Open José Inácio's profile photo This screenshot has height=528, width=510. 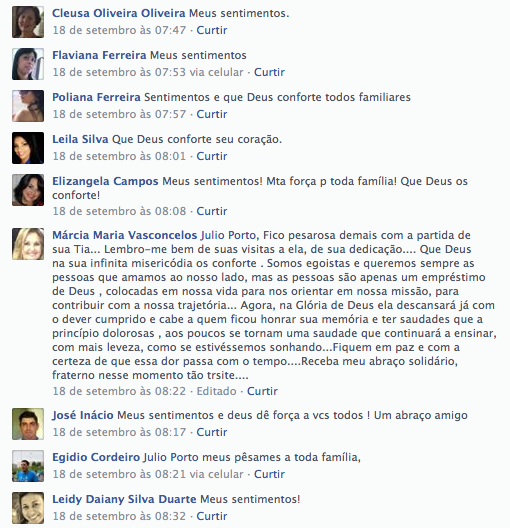[x=28, y=424]
